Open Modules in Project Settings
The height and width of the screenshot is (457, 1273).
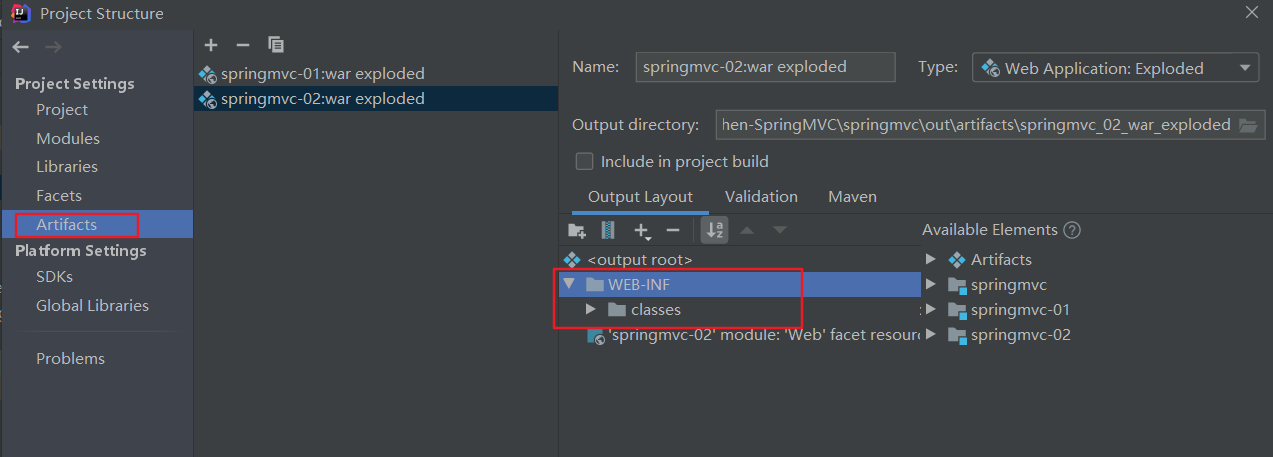(x=68, y=139)
